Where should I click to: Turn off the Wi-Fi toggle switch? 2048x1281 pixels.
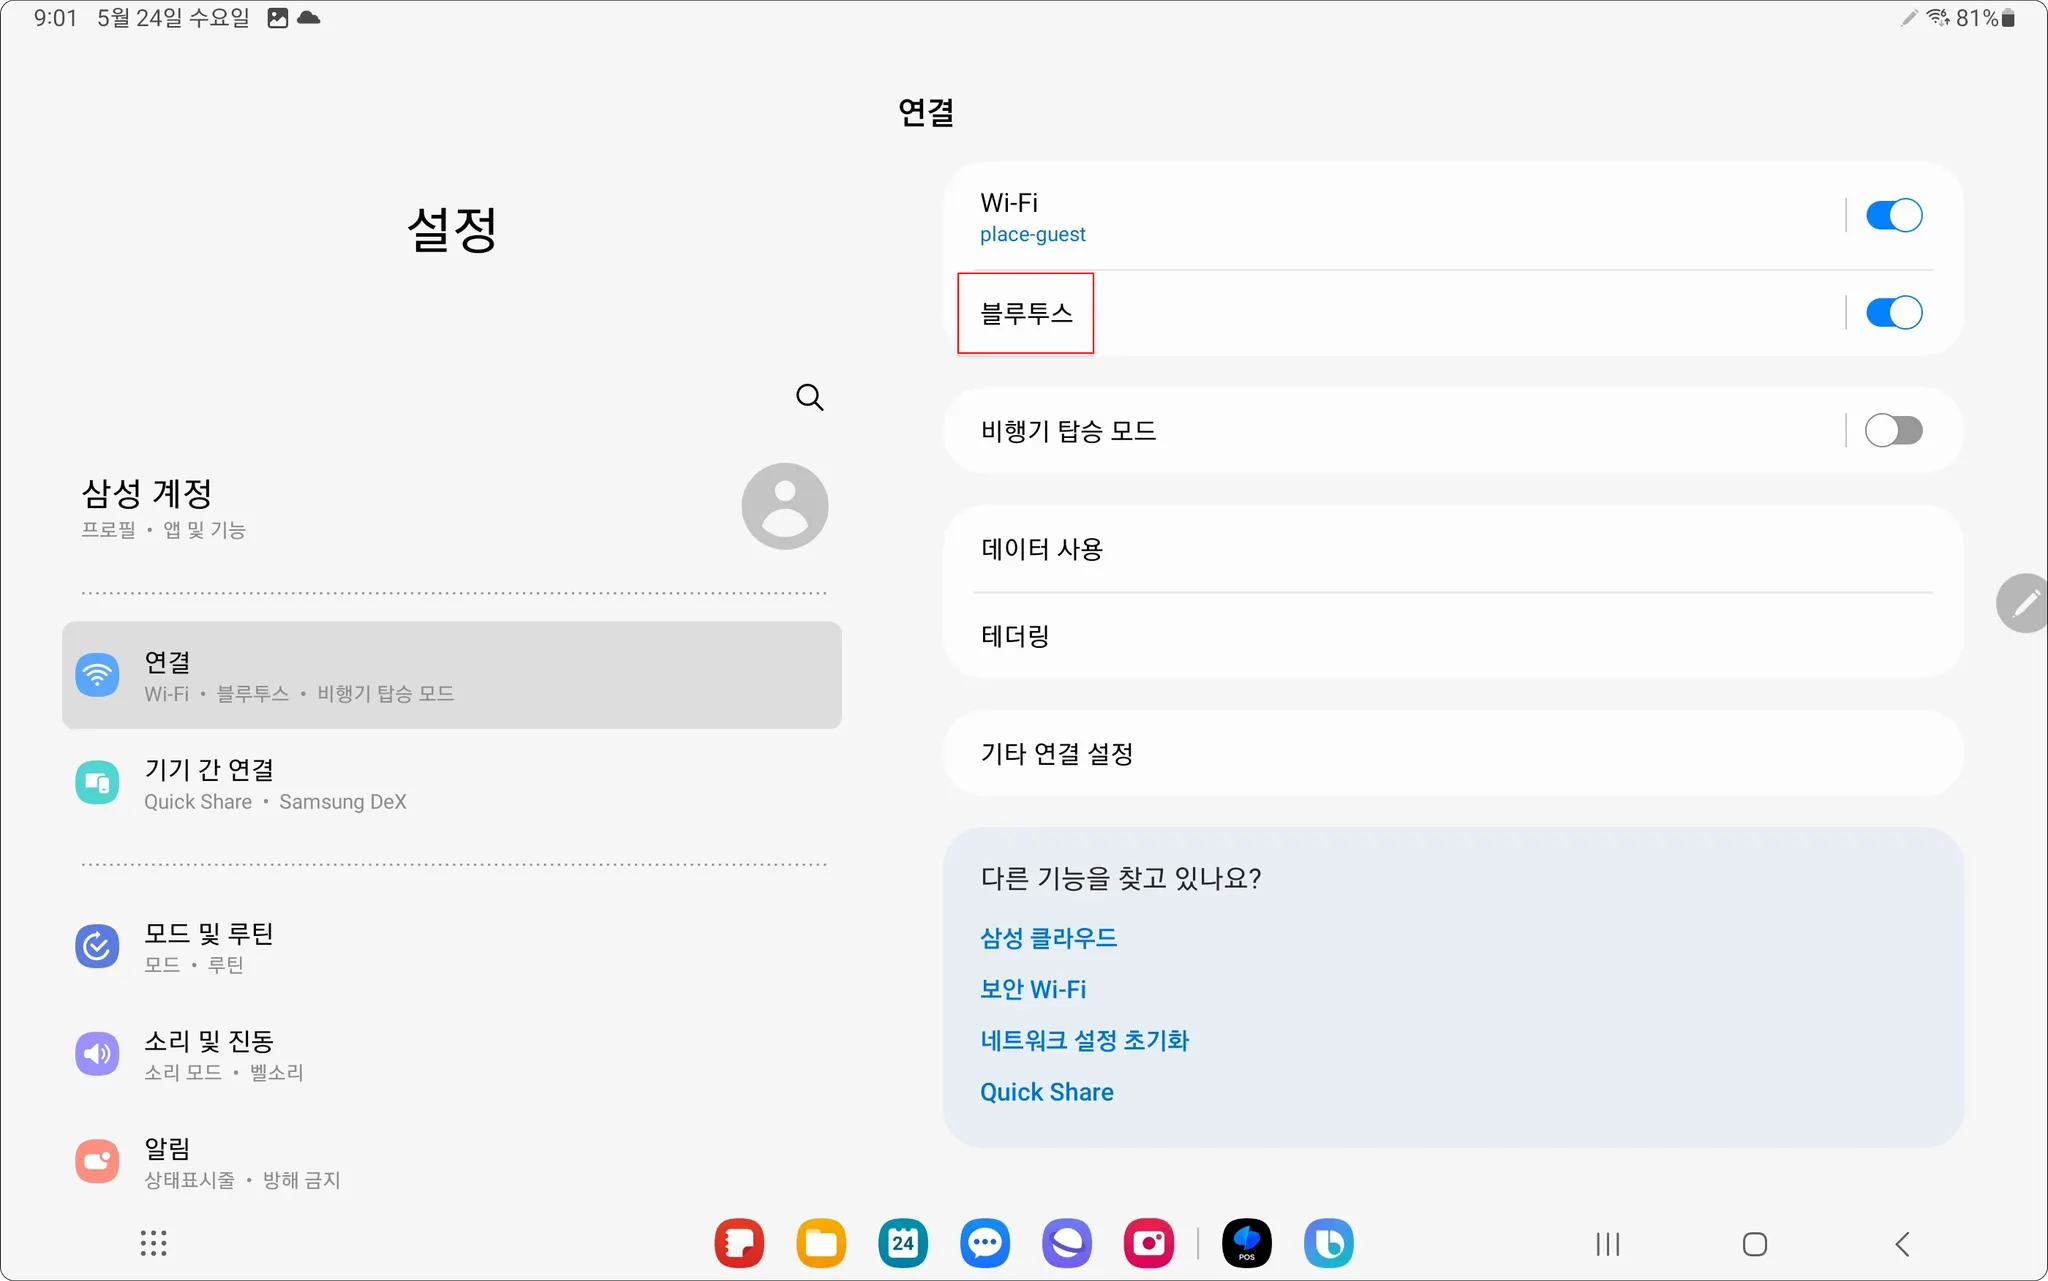(x=1893, y=216)
